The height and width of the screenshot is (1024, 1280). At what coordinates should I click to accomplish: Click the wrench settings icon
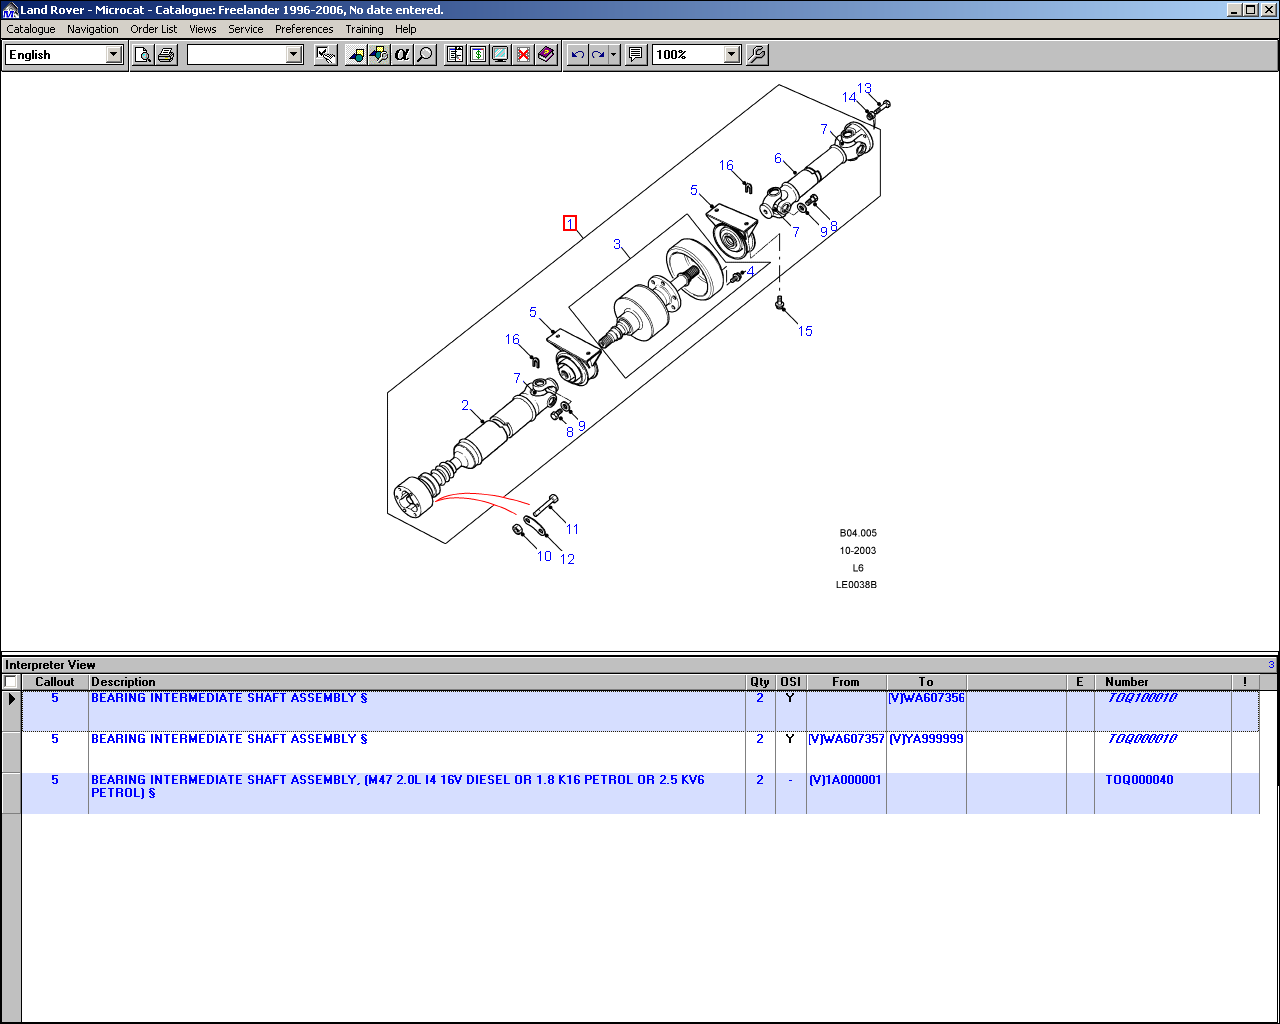(757, 55)
